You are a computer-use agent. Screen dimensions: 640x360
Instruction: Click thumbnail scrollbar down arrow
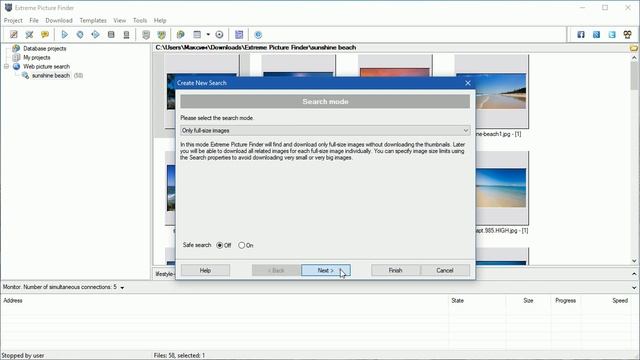(x=634, y=260)
